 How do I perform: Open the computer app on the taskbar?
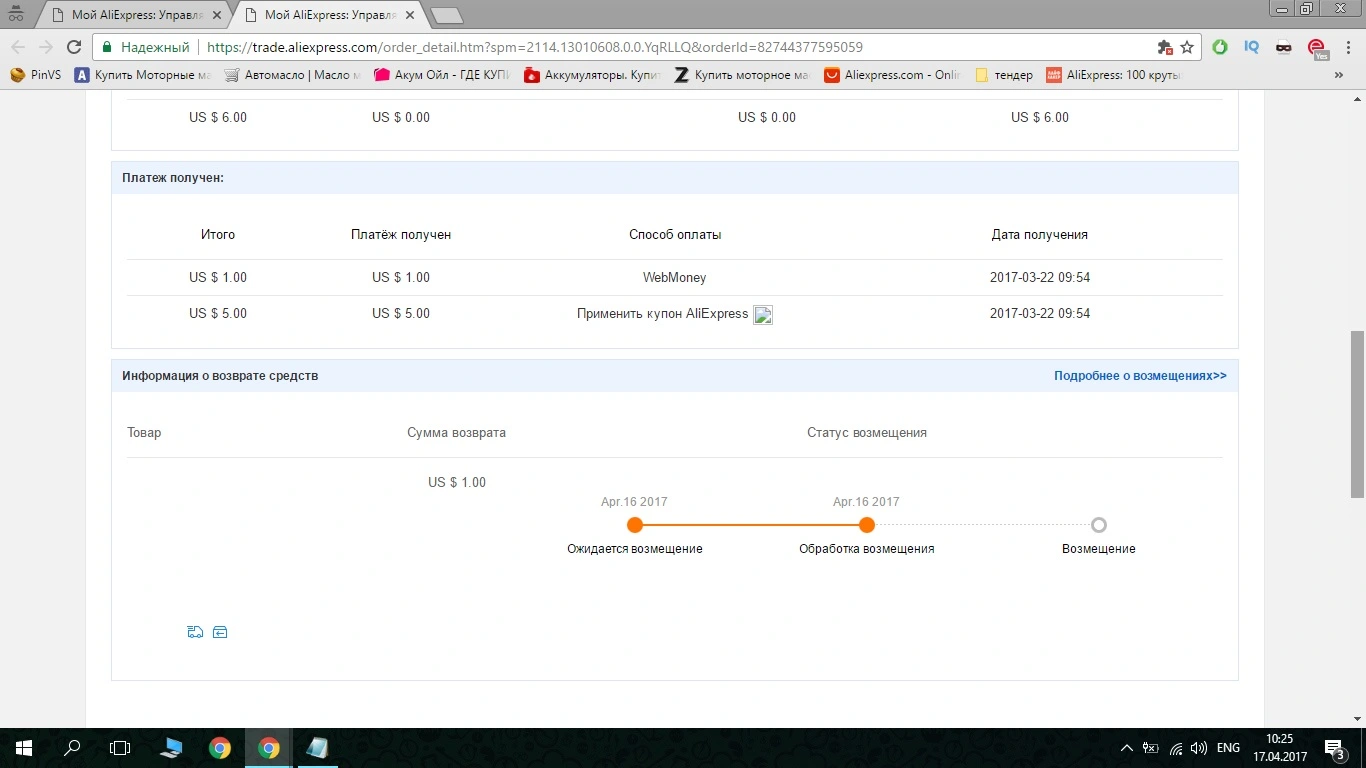coord(171,748)
